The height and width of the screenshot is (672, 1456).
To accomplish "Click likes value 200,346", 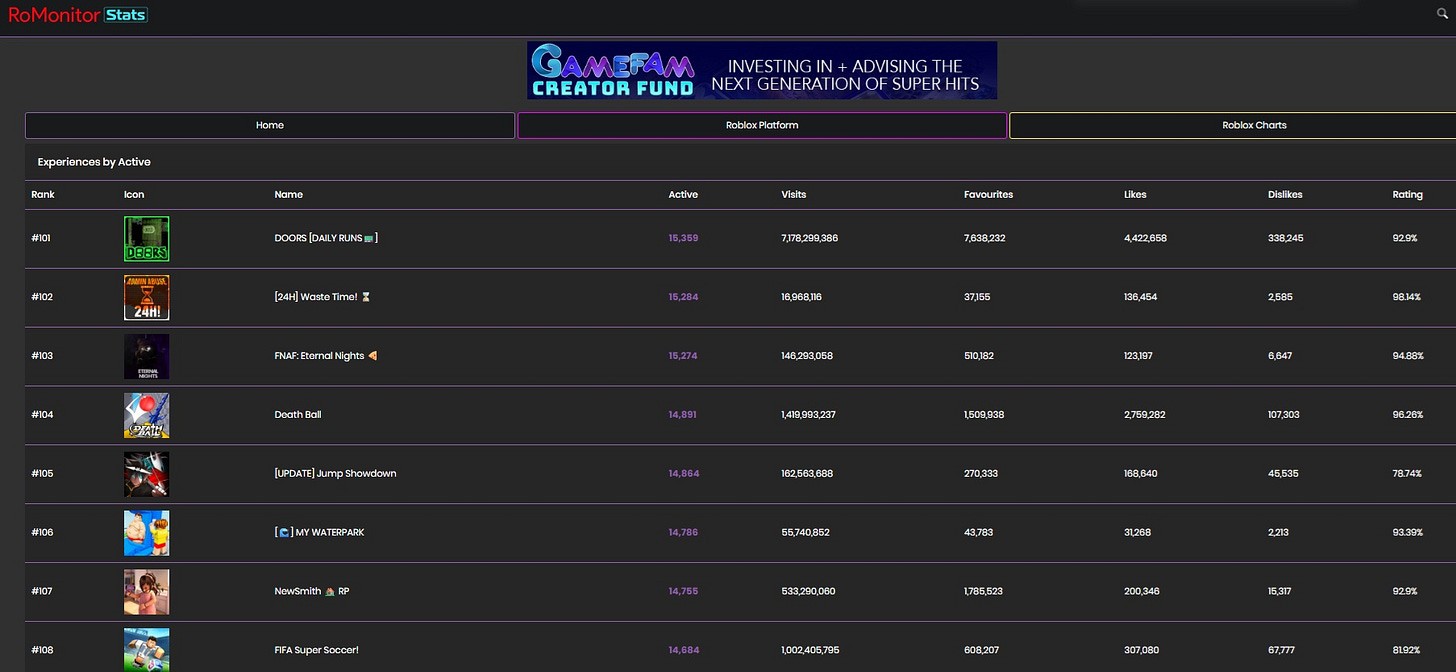I will [x=1142, y=591].
